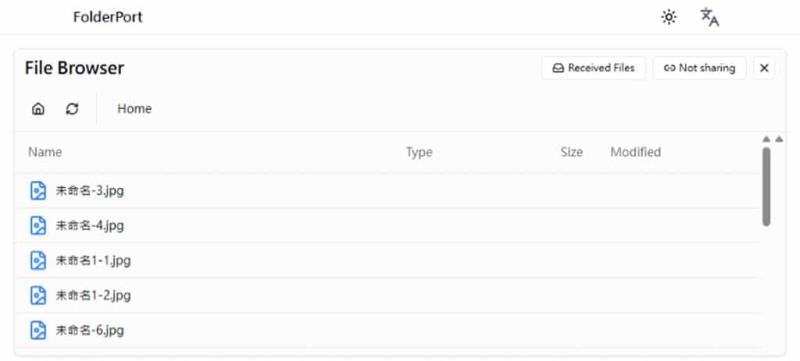Sort files by Name column
This screenshot has width=800, height=361.
click(45, 152)
